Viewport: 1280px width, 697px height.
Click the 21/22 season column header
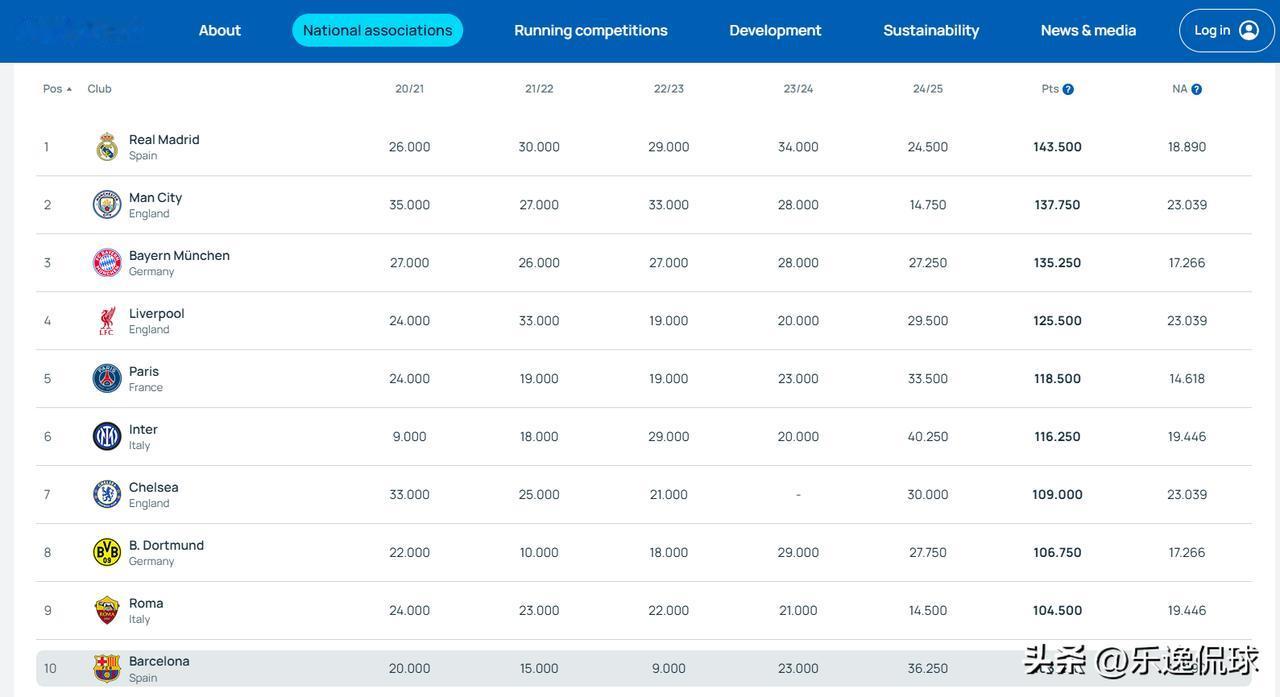[x=539, y=89]
